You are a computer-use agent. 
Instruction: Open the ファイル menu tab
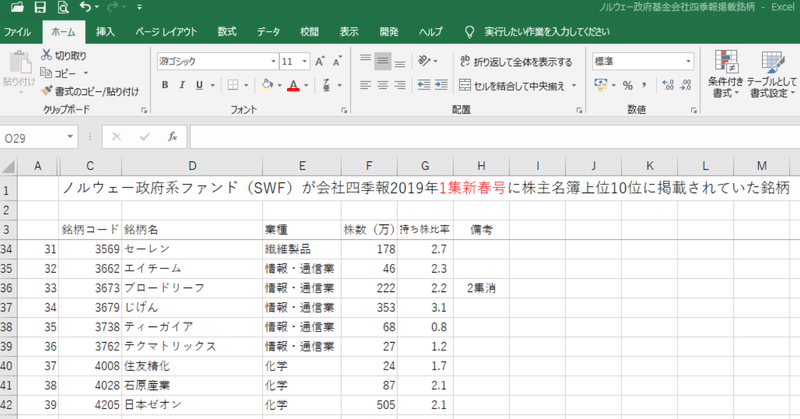tap(17, 32)
